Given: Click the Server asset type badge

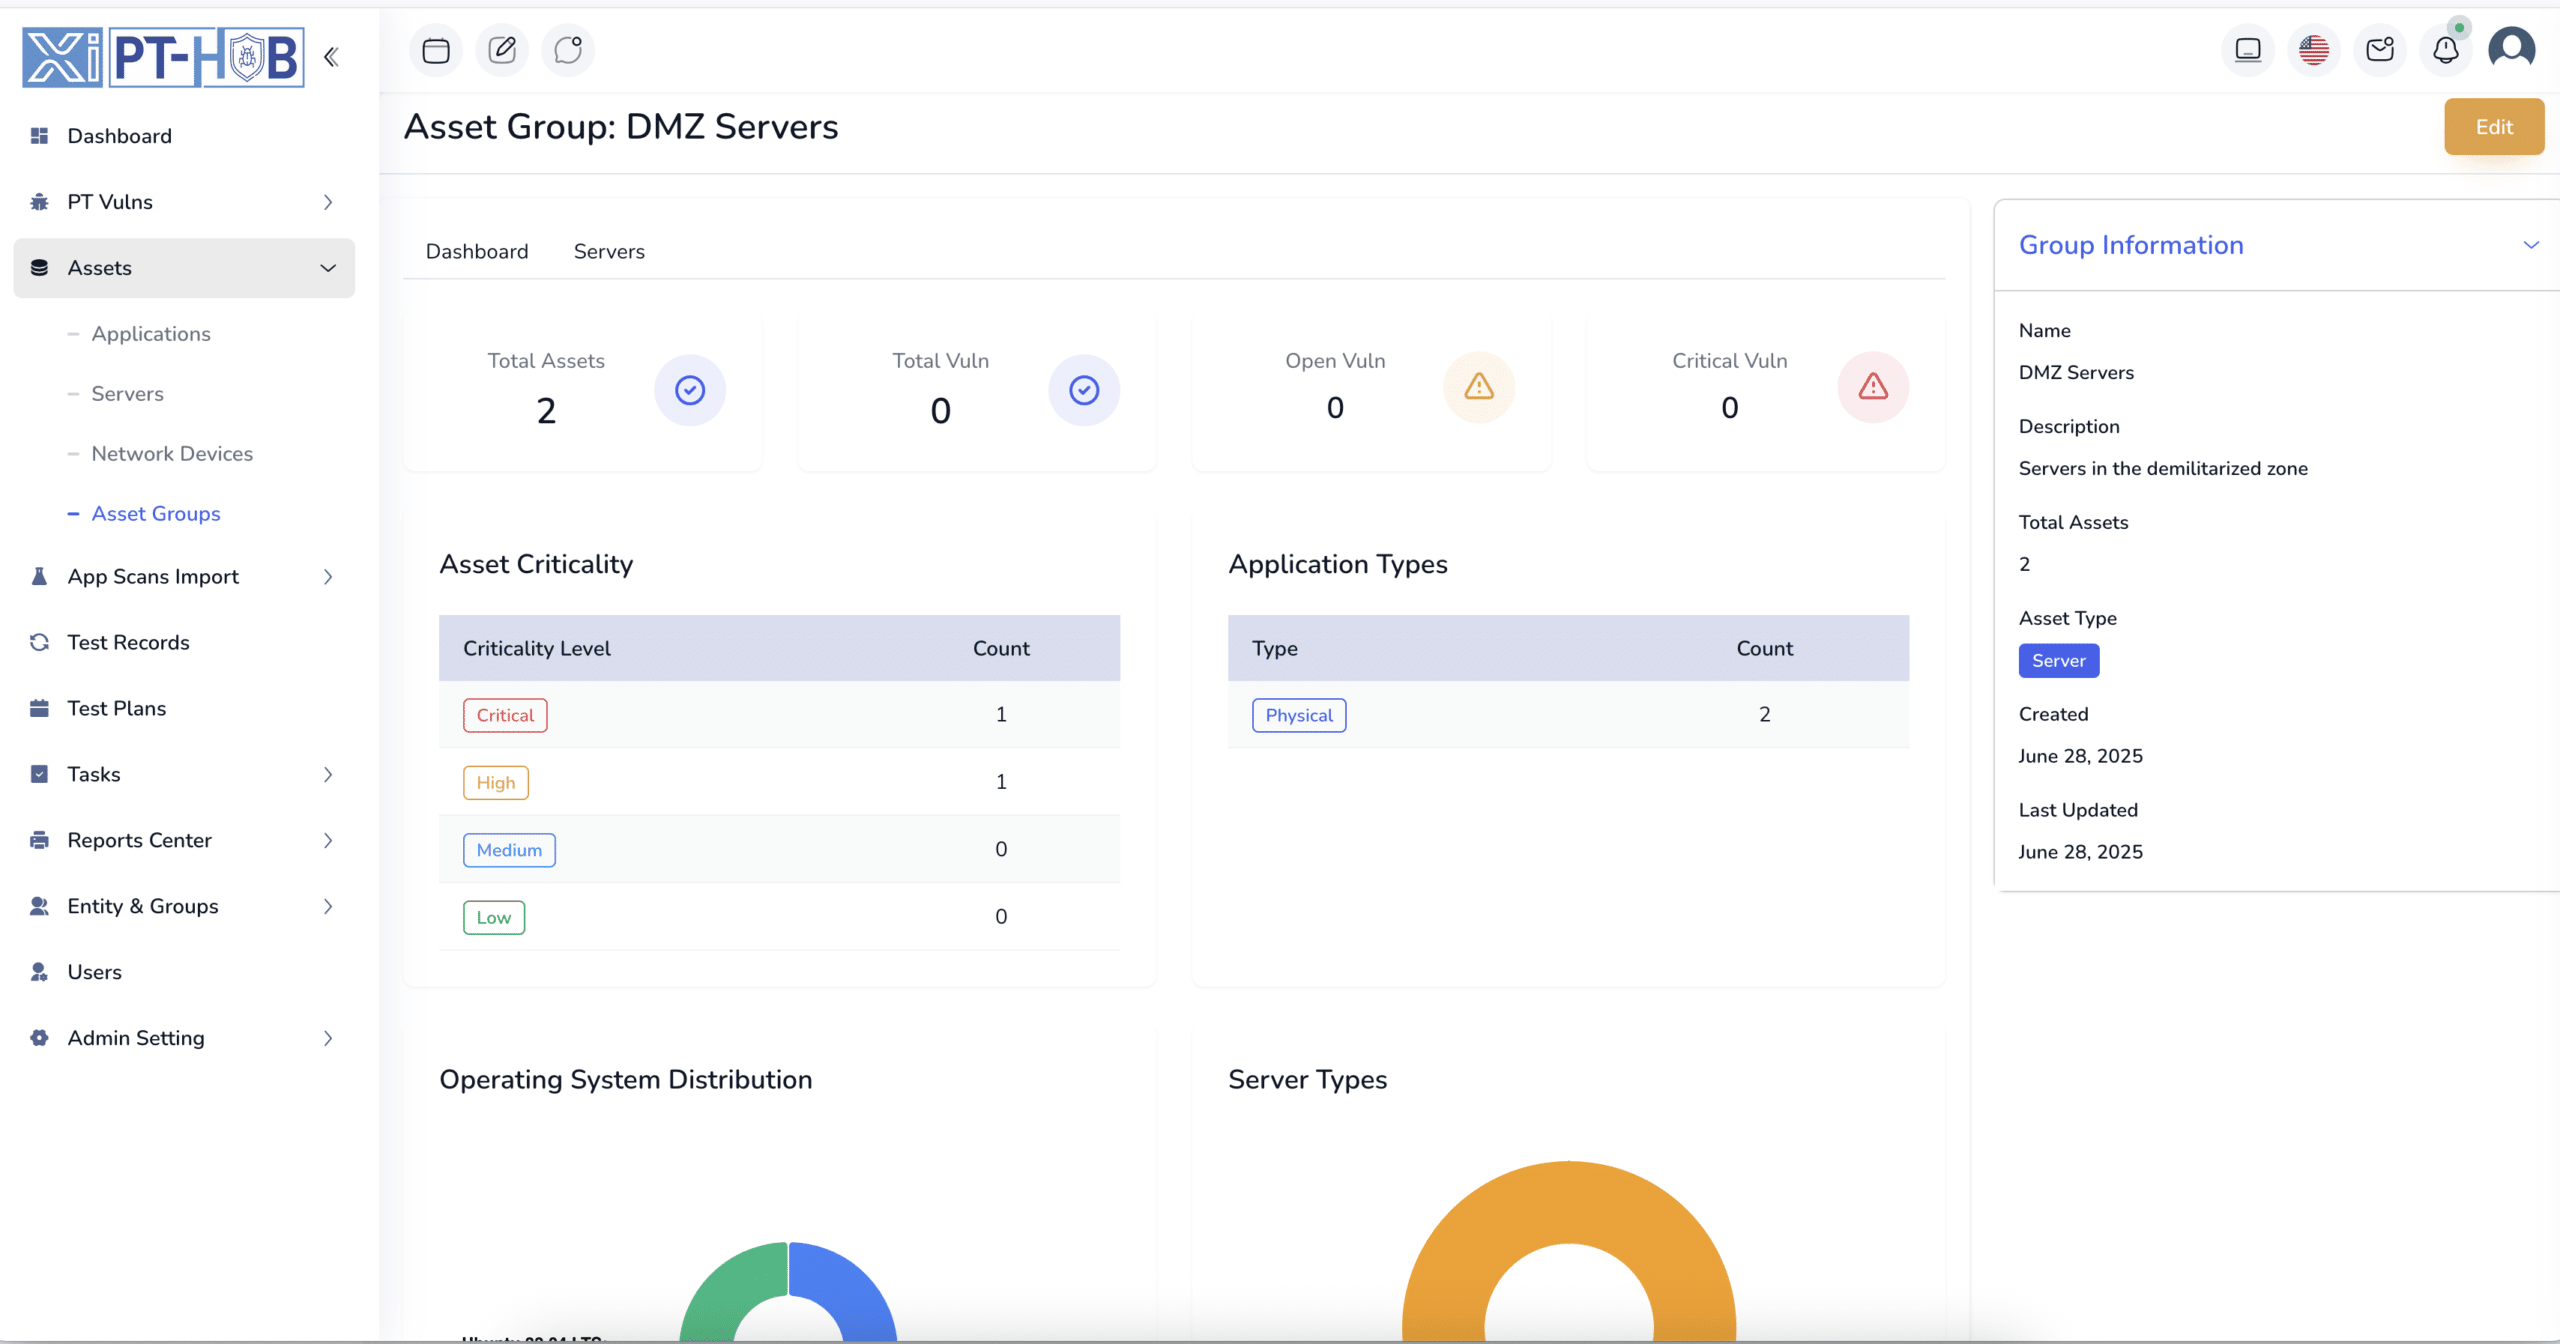Looking at the screenshot, I should tap(2059, 661).
